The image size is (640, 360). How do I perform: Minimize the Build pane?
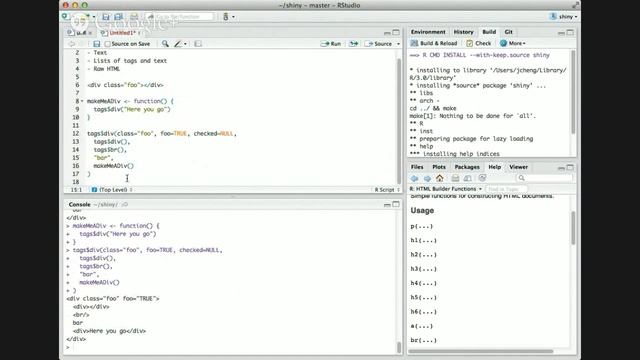[561, 33]
